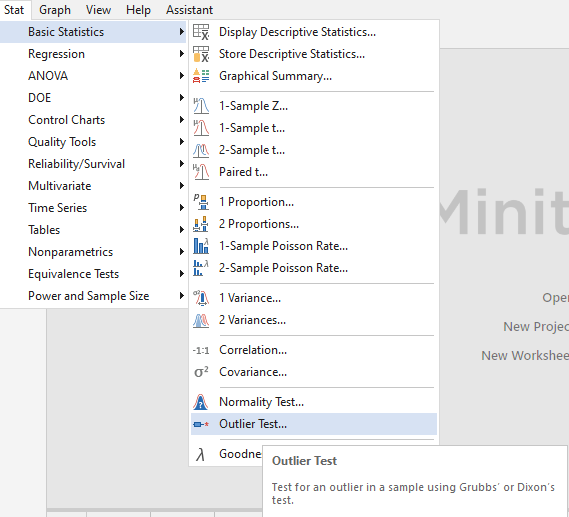Open the View menu

(x=98, y=10)
